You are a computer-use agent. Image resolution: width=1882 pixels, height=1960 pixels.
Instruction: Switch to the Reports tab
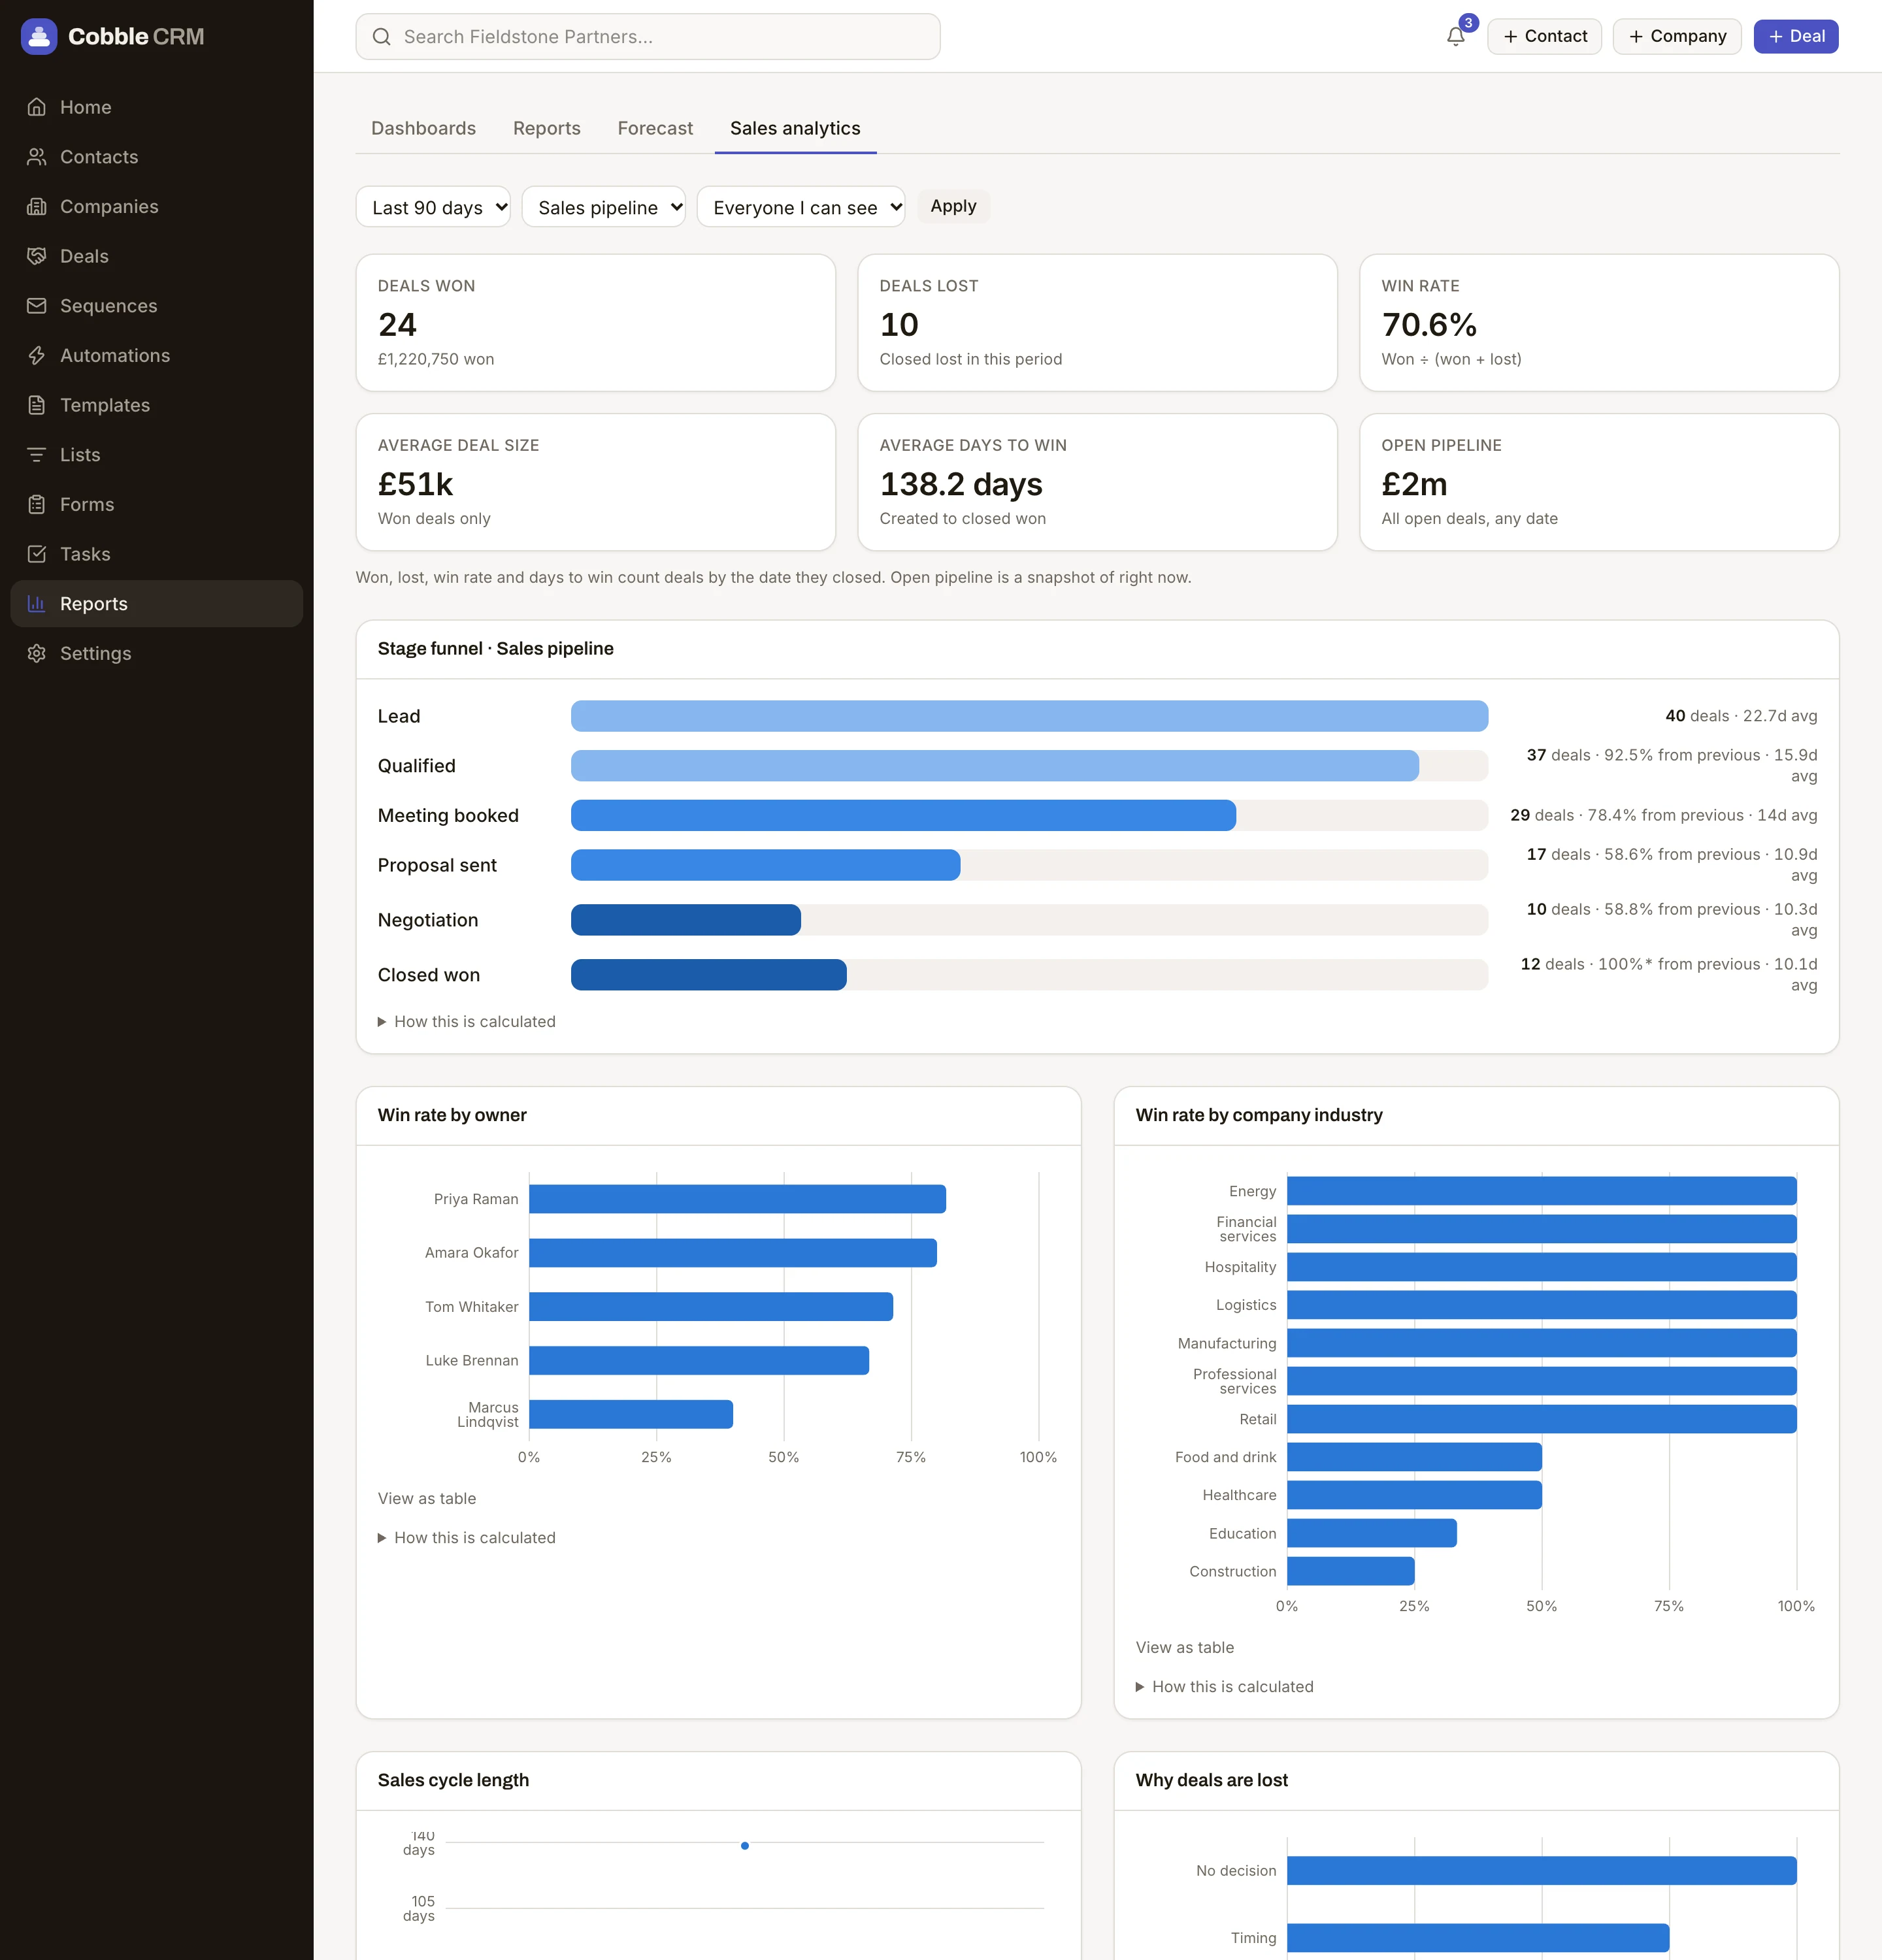(547, 128)
